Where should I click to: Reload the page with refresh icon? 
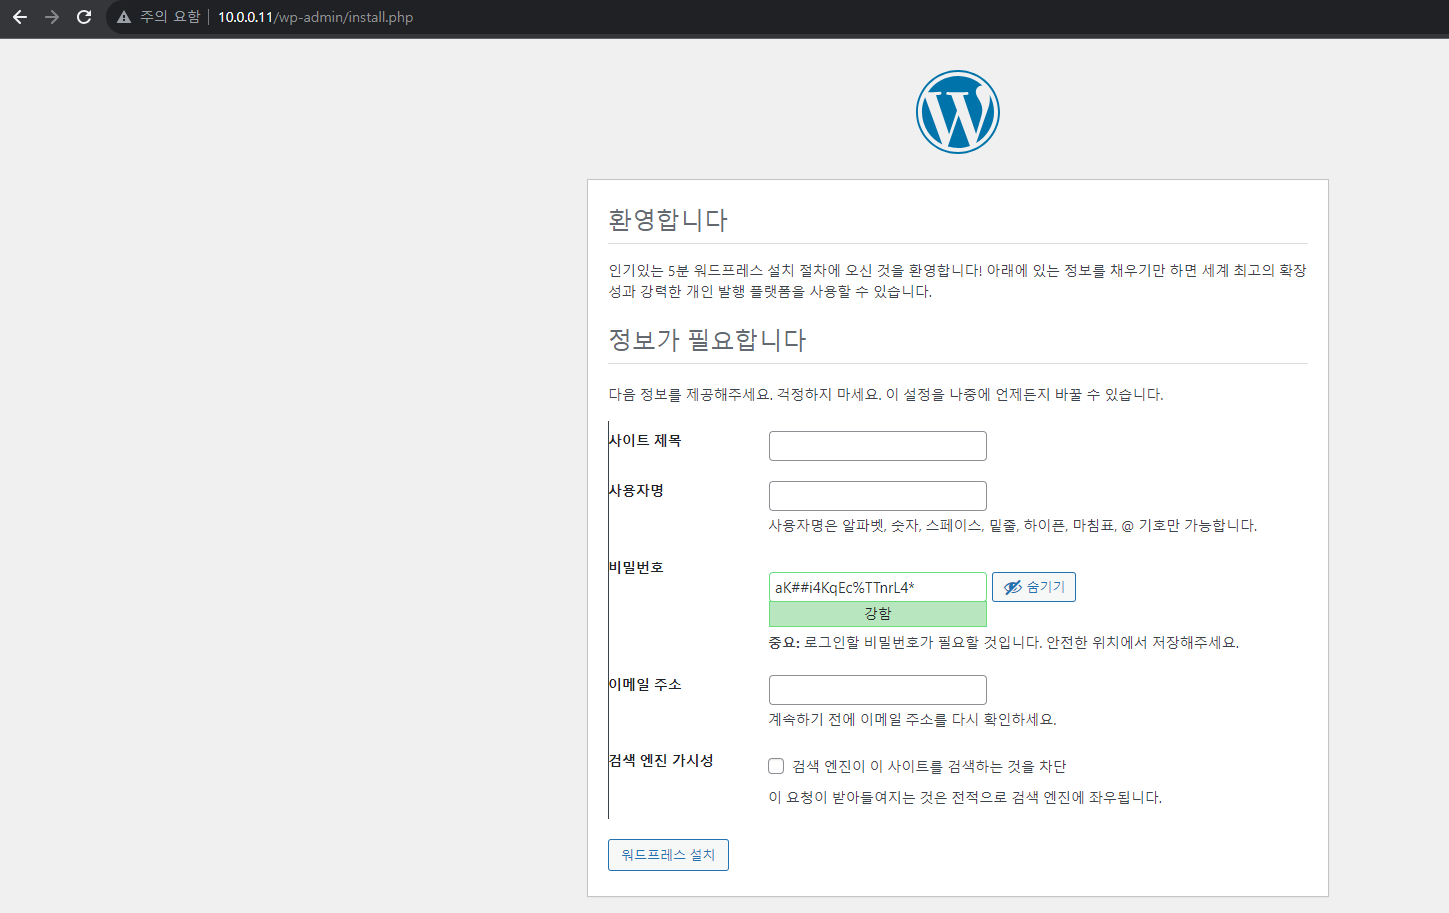(x=84, y=17)
